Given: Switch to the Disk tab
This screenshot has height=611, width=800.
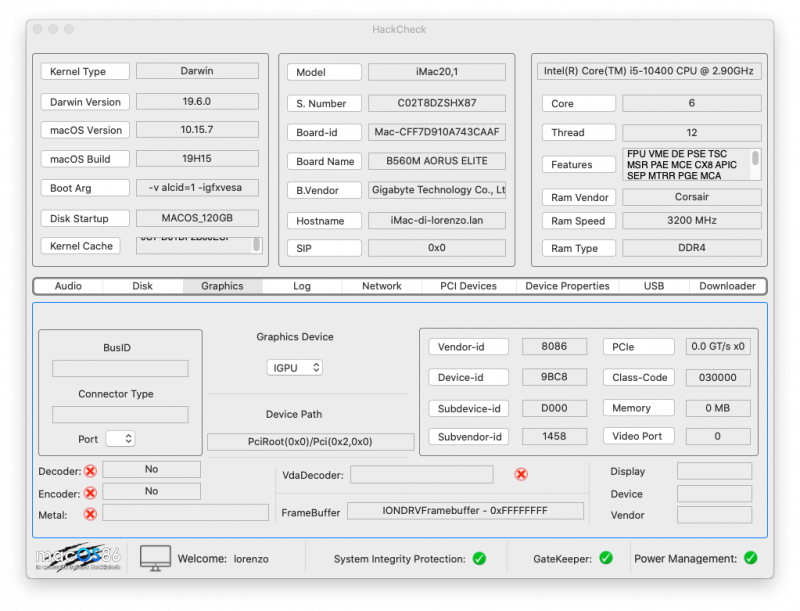Looking at the screenshot, I should point(142,286).
